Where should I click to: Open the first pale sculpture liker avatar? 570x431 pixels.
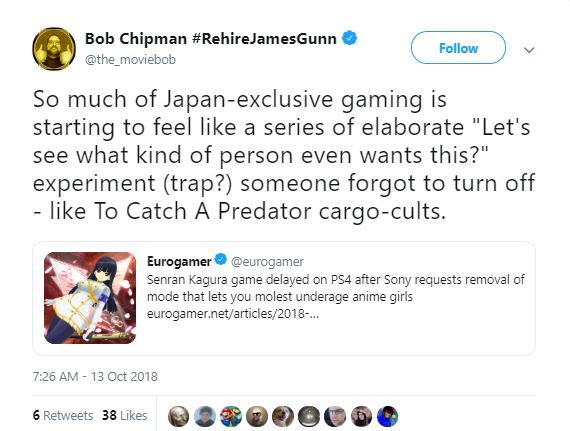(x=178, y=416)
